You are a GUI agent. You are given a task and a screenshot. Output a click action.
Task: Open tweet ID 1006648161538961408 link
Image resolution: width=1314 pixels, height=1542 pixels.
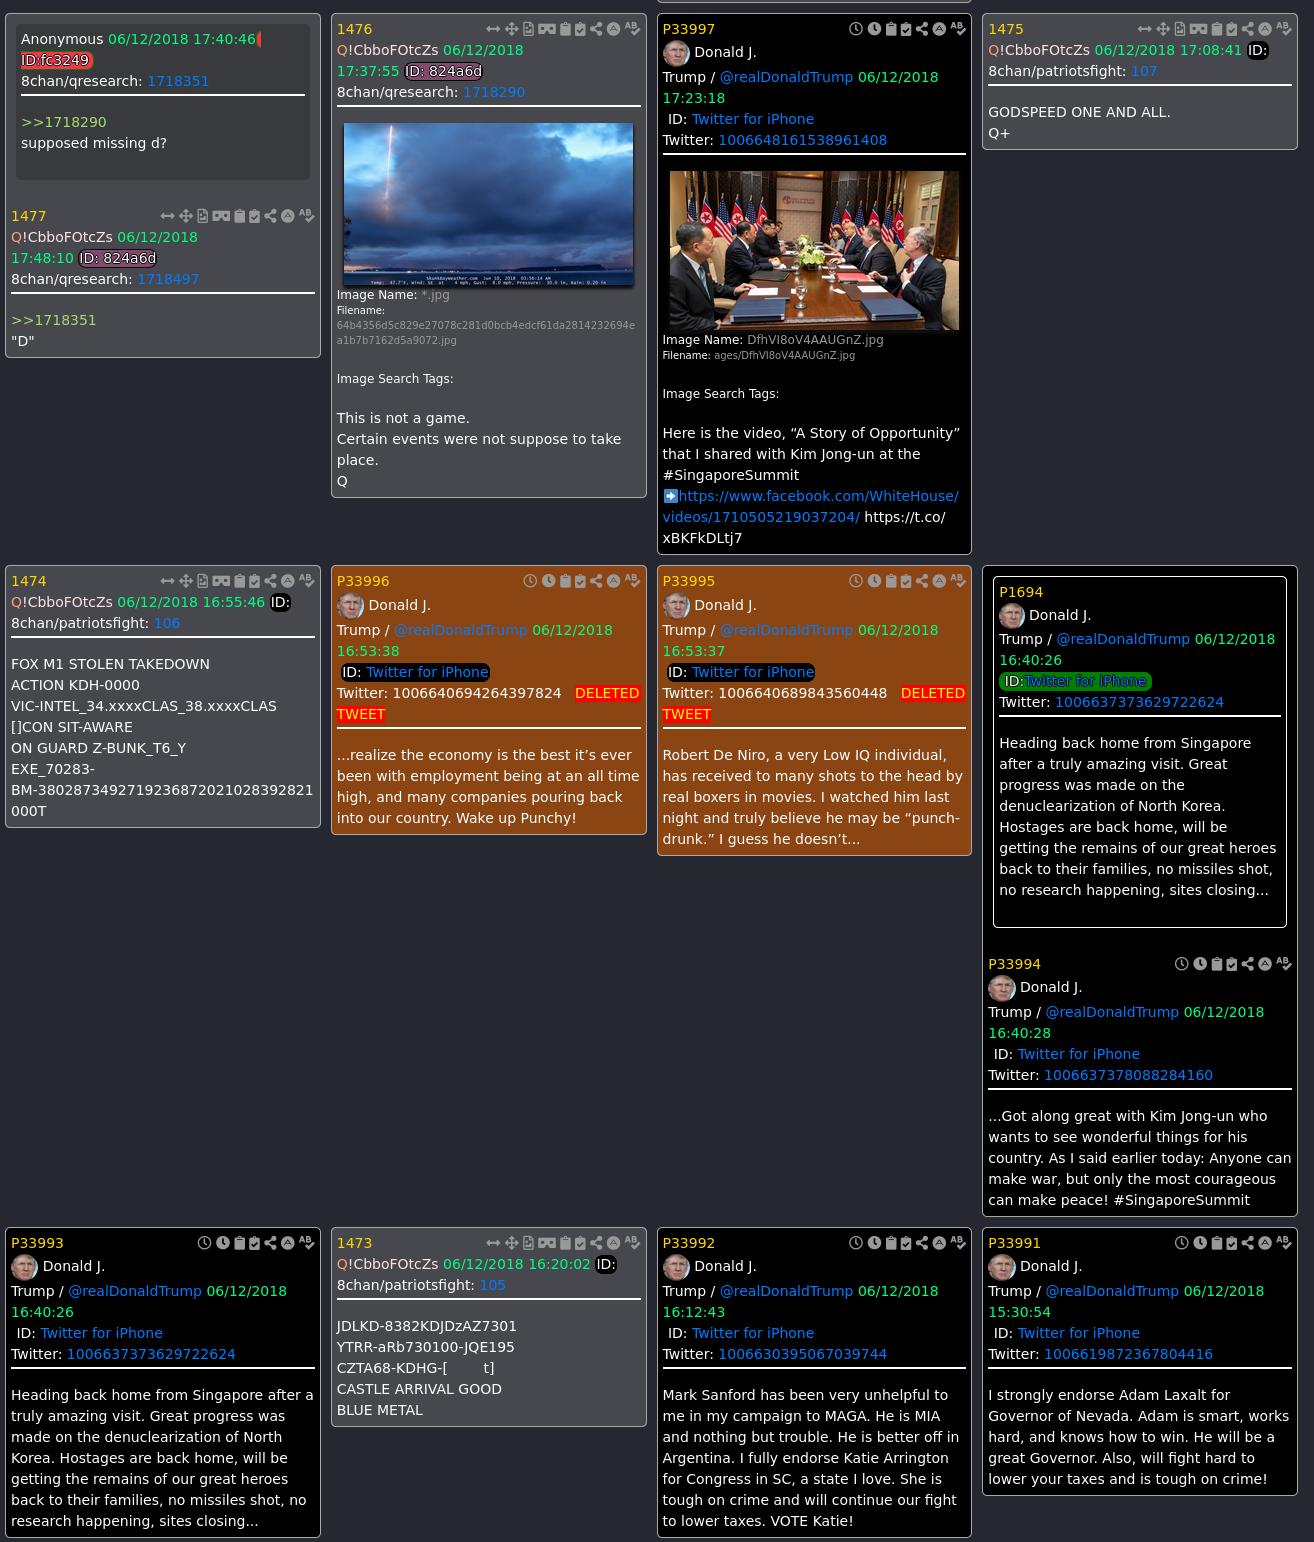(803, 140)
